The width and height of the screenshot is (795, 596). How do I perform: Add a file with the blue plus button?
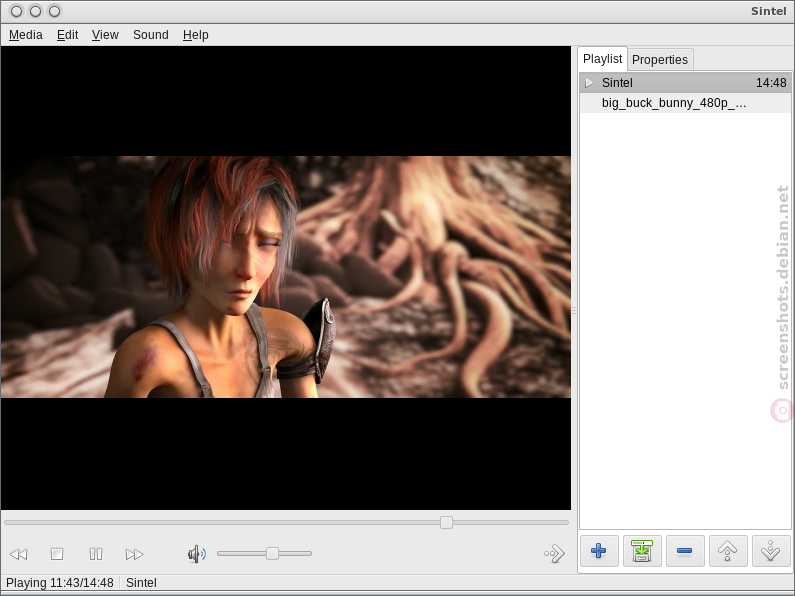pyautogui.click(x=599, y=550)
